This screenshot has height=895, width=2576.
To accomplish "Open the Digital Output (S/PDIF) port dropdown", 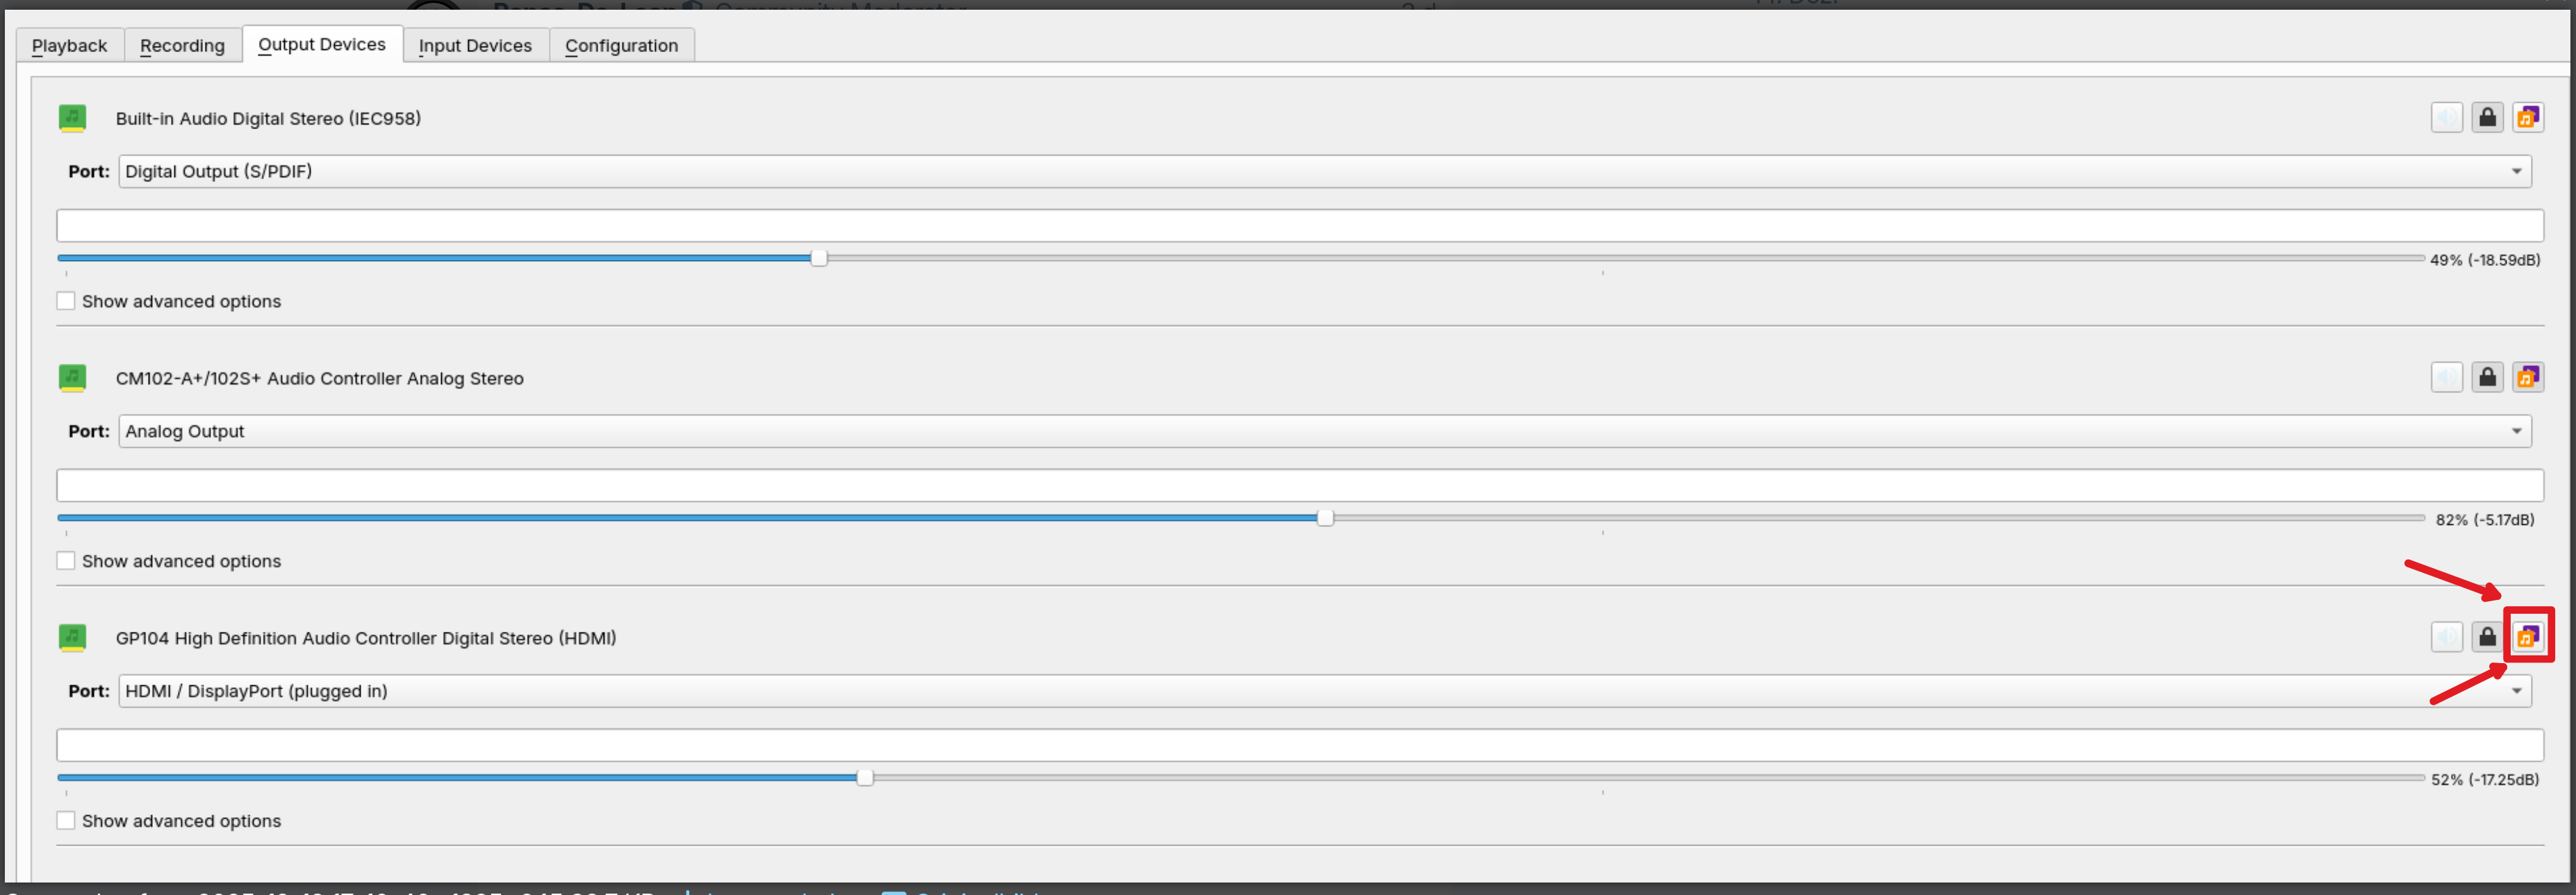I will pyautogui.click(x=1324, y=172).
